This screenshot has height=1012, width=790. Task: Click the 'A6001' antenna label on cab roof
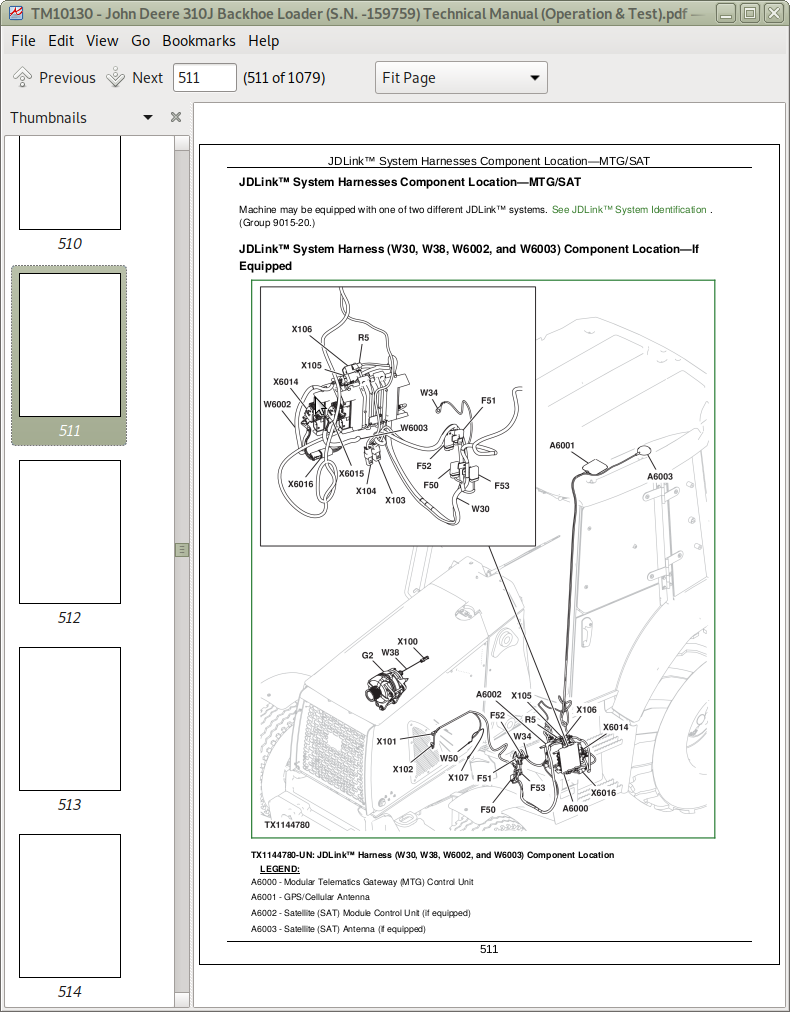562,445
